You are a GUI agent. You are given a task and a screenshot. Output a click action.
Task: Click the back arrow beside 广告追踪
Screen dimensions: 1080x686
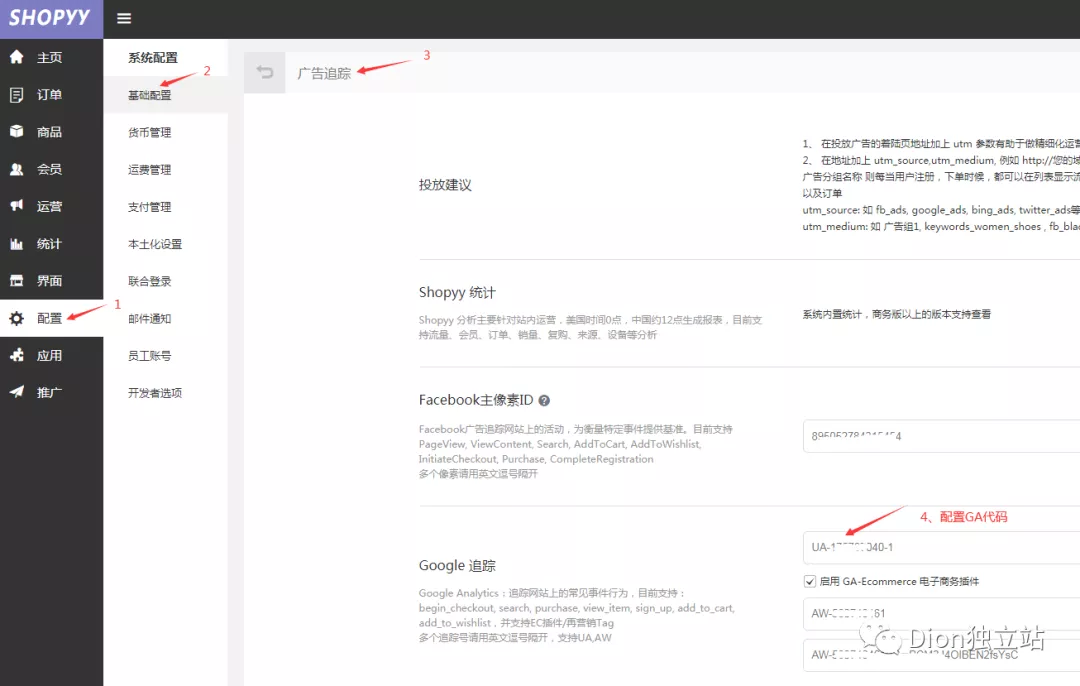pyautogui.click(x=264, y=73)
